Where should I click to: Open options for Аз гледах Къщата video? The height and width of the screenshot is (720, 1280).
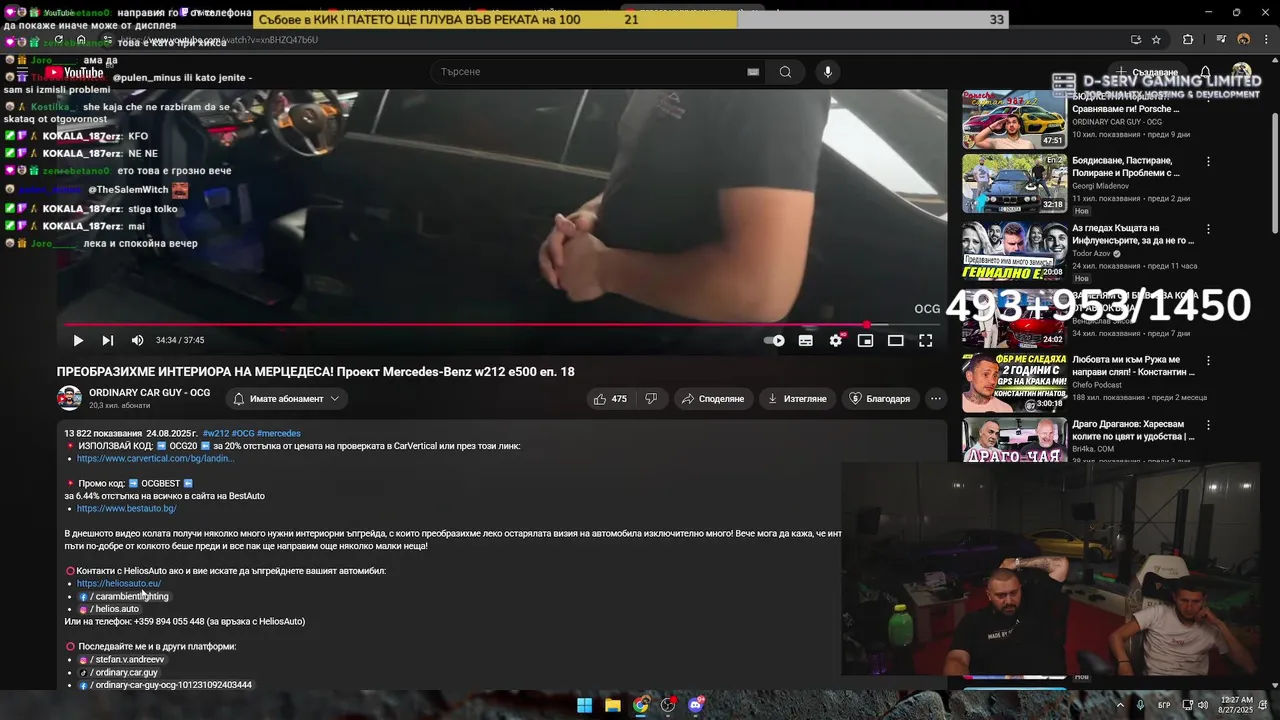(x=1208, y=229)
